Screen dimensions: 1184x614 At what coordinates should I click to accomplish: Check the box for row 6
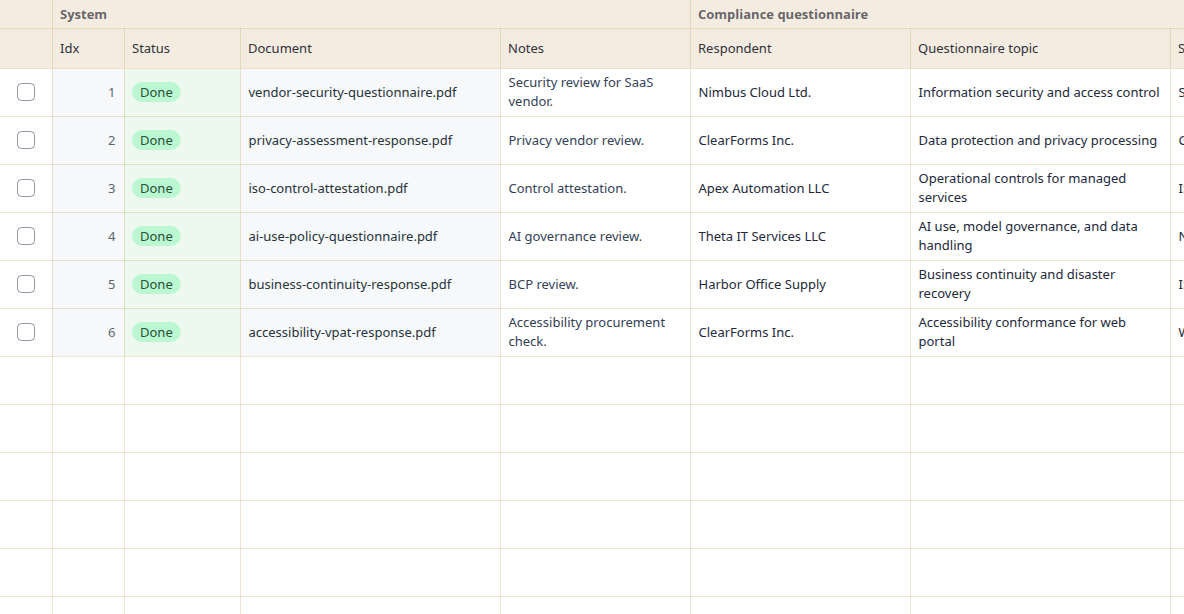[26, 332]
